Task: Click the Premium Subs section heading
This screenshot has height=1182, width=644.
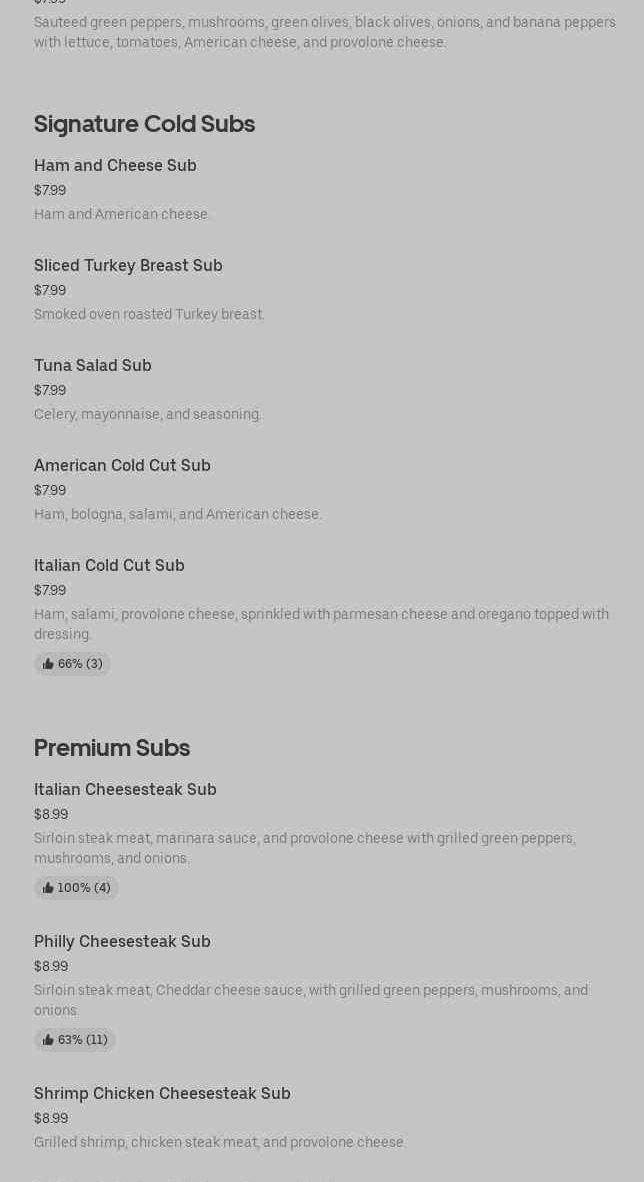Action: coord(112,748)
